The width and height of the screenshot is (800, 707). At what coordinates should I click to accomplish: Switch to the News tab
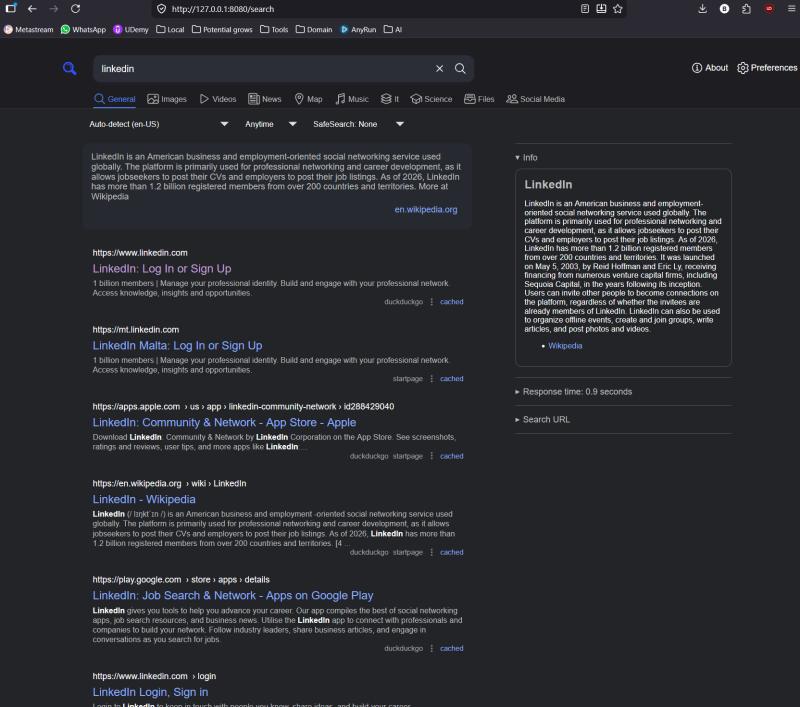point(265,99)
